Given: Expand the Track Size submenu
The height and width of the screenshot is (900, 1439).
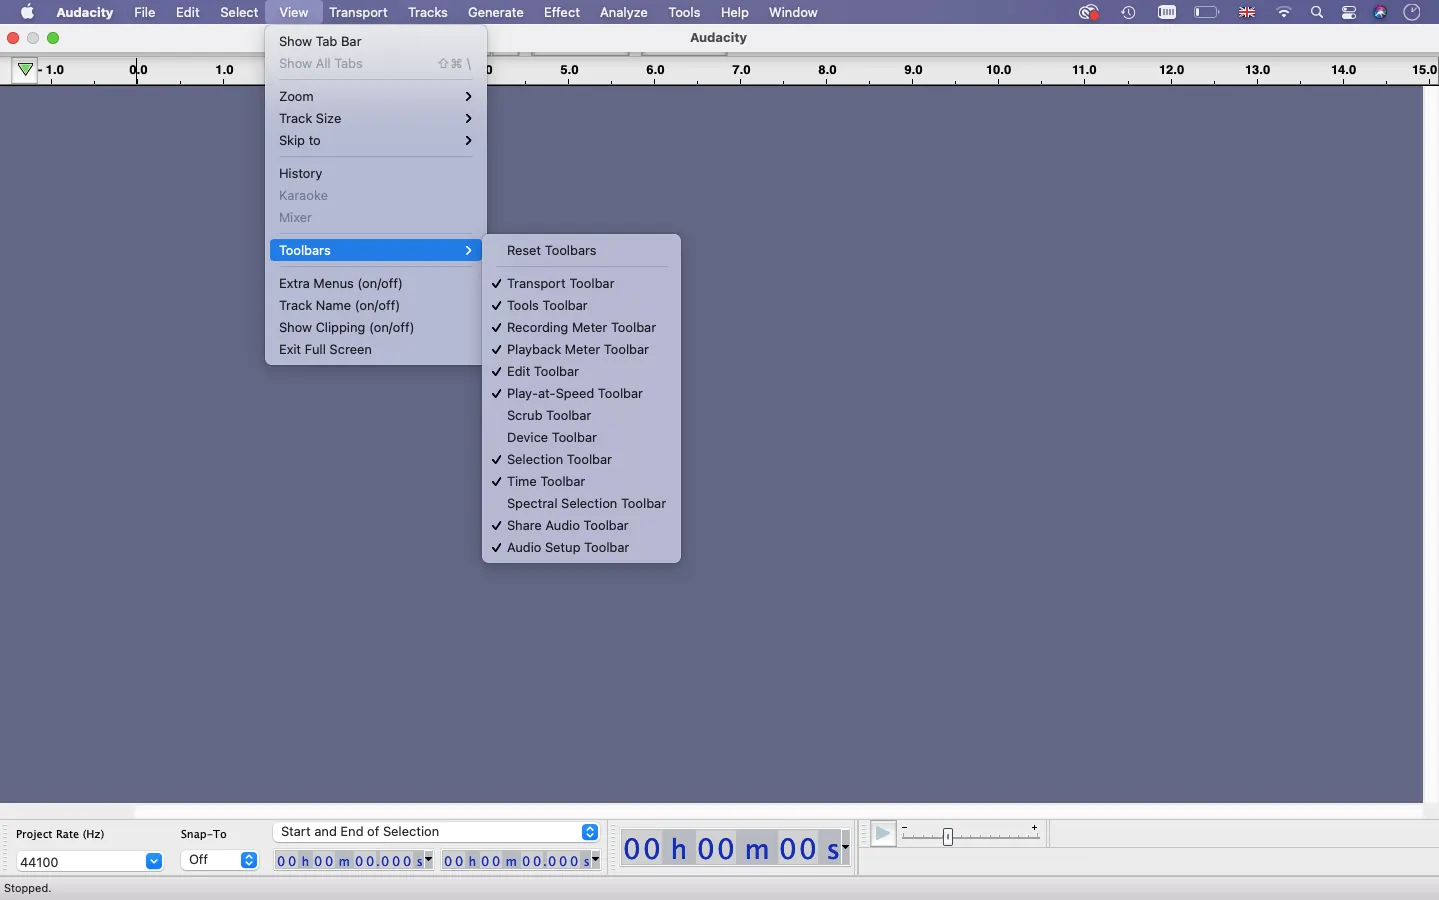Looking at the screenshot, I should click(376, 119).
